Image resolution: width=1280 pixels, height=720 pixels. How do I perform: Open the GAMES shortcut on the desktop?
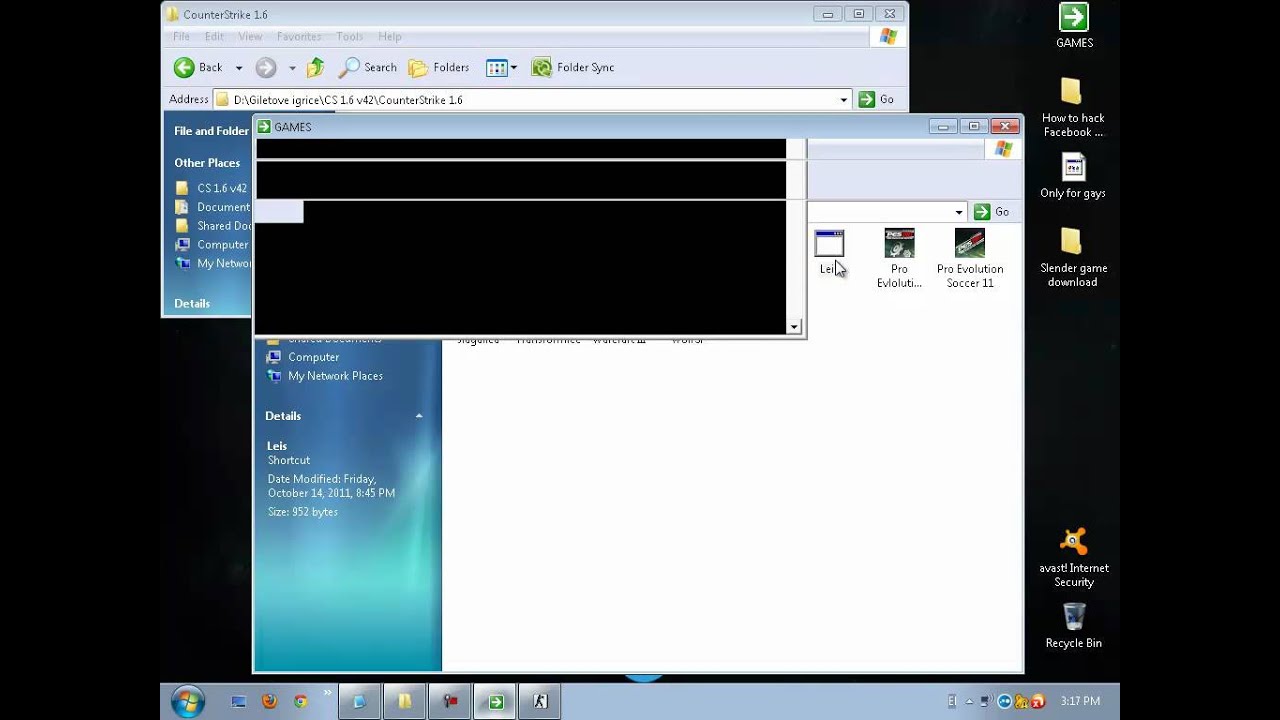1074,26
